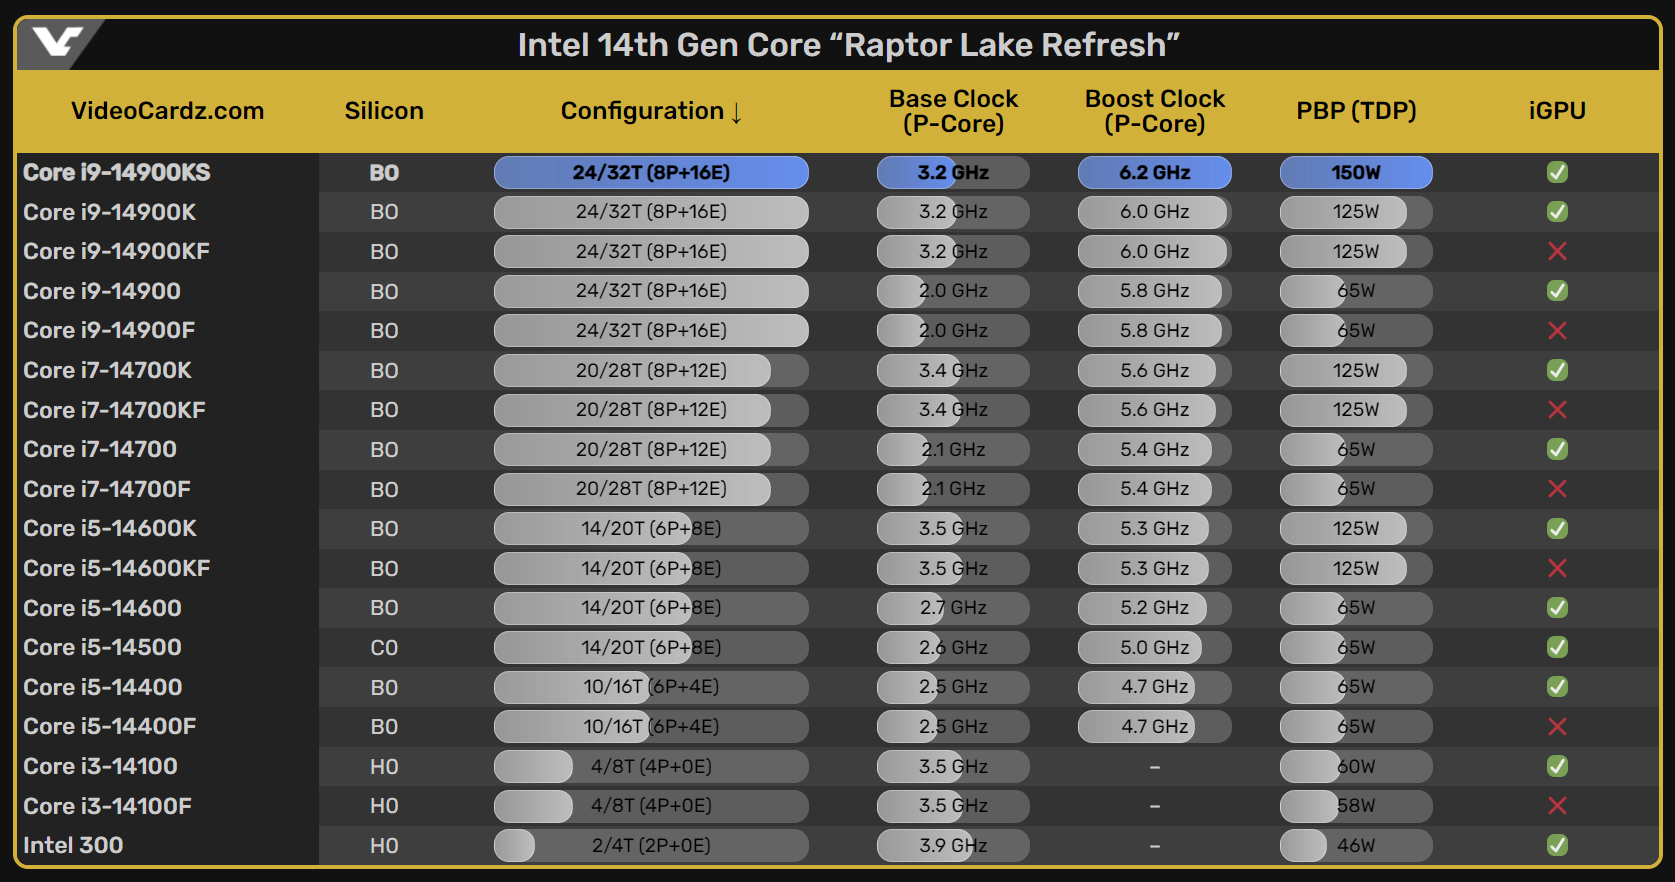Click the red X for Core i9-14900F

(1557, 330)
